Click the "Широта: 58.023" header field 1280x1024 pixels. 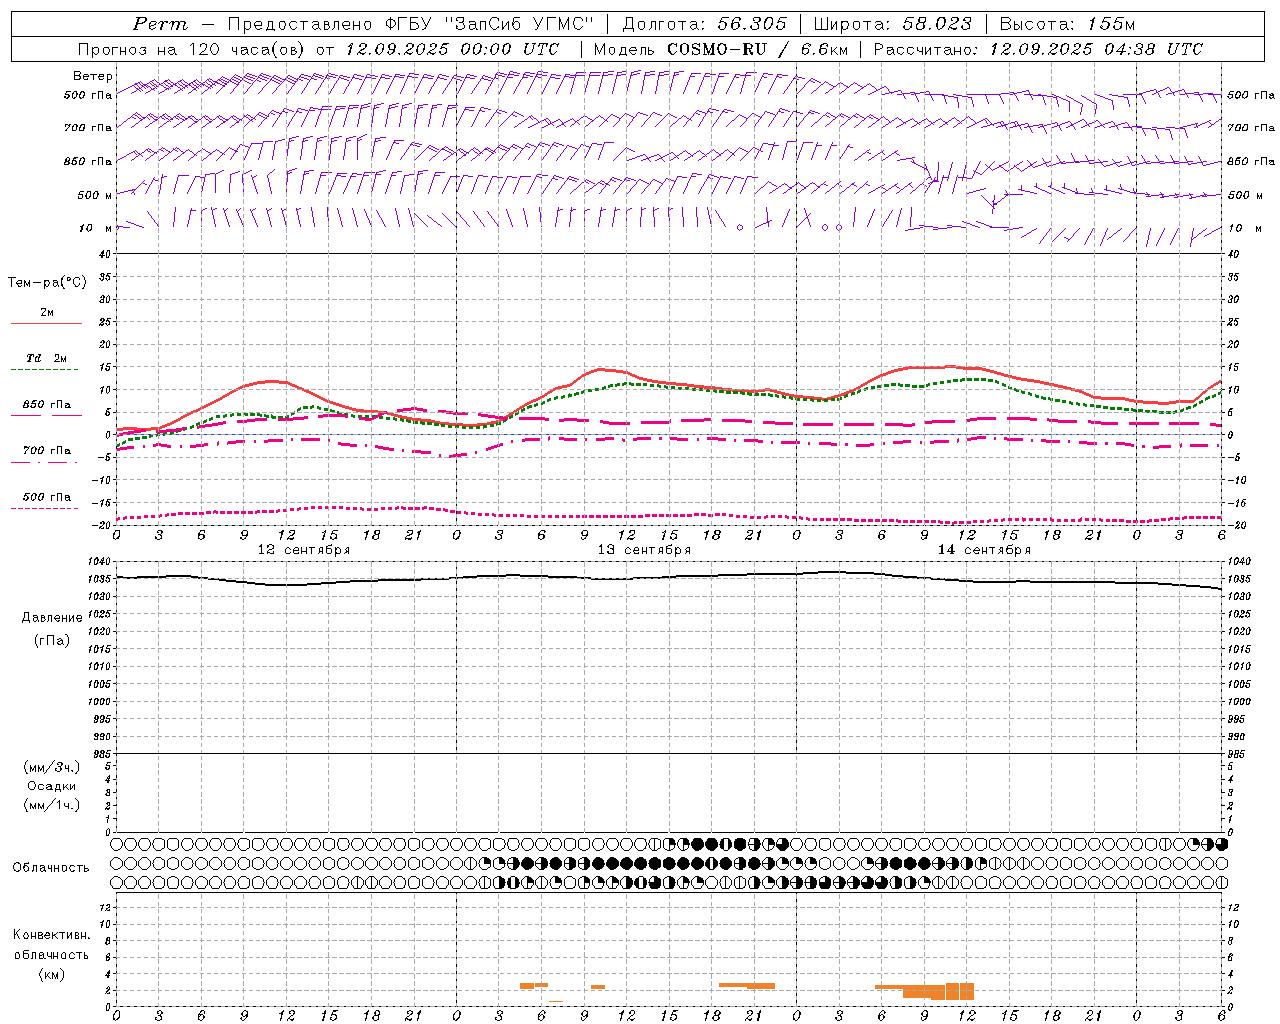coord(893,24)
